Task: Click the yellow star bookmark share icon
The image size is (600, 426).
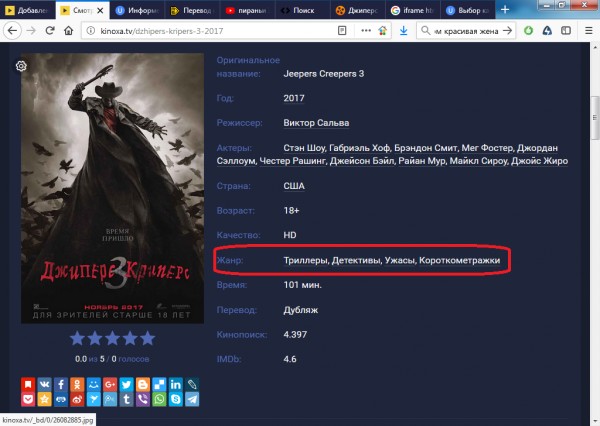Action: point(44,399)
